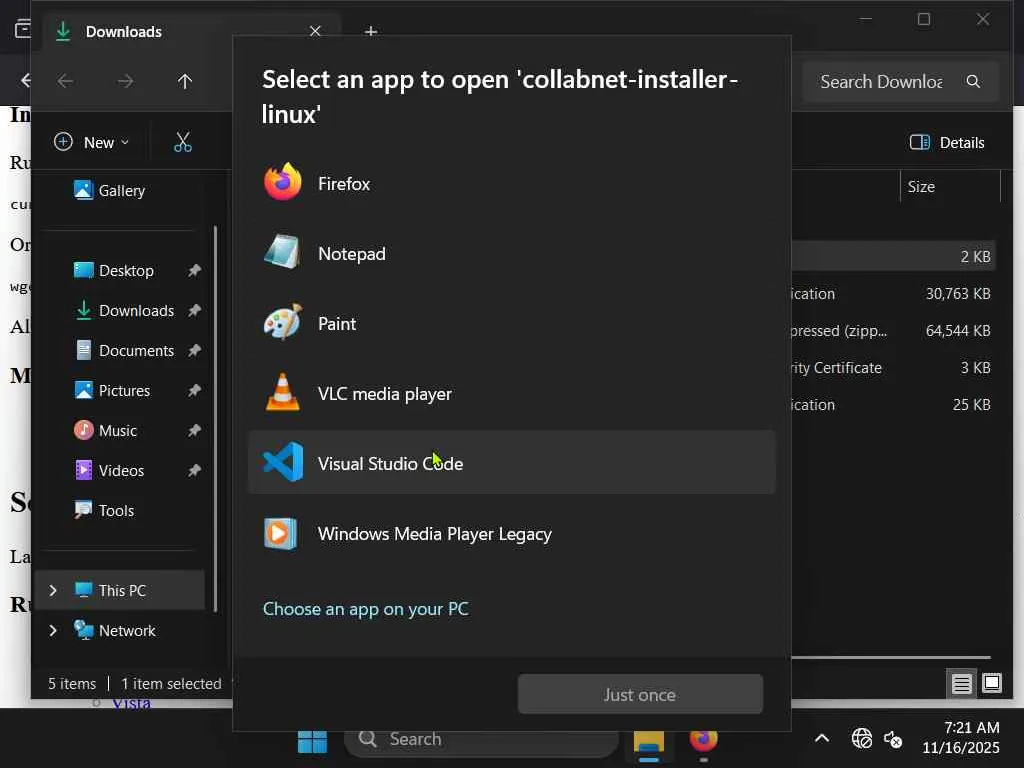
Task: Click the Just once button
Action: (640, 694)
